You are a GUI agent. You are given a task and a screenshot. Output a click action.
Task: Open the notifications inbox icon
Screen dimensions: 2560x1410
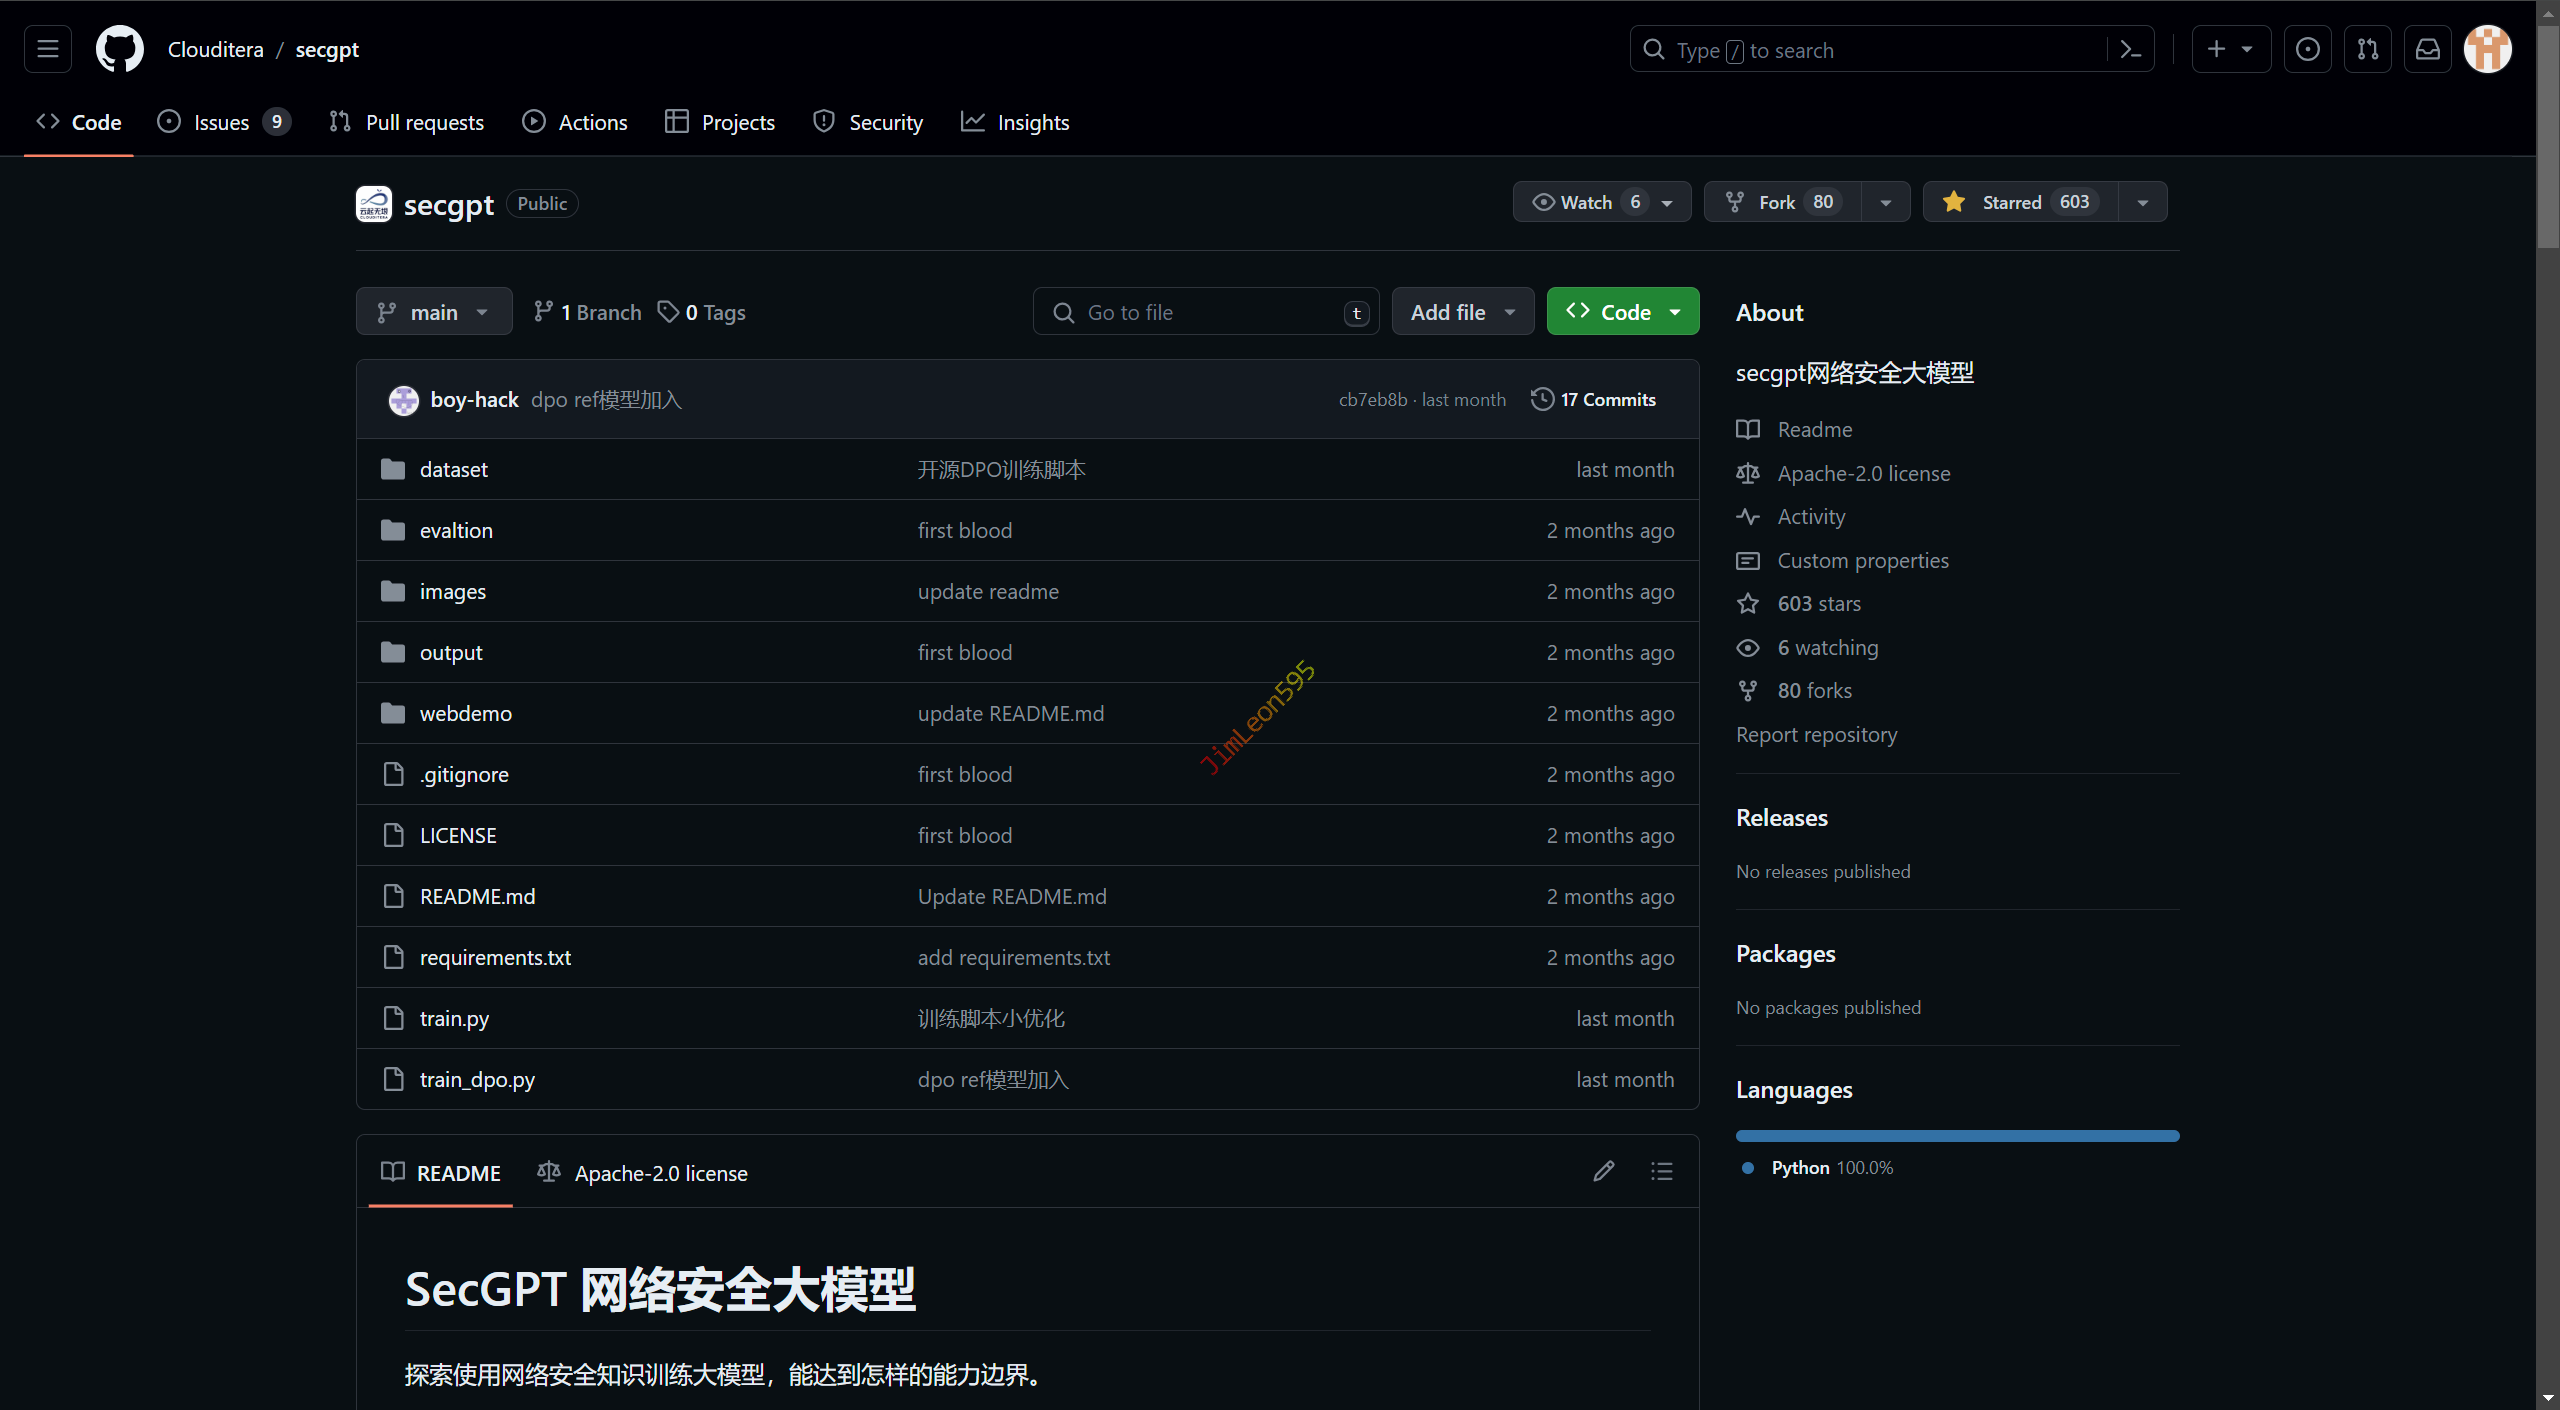click(2428, 49)
